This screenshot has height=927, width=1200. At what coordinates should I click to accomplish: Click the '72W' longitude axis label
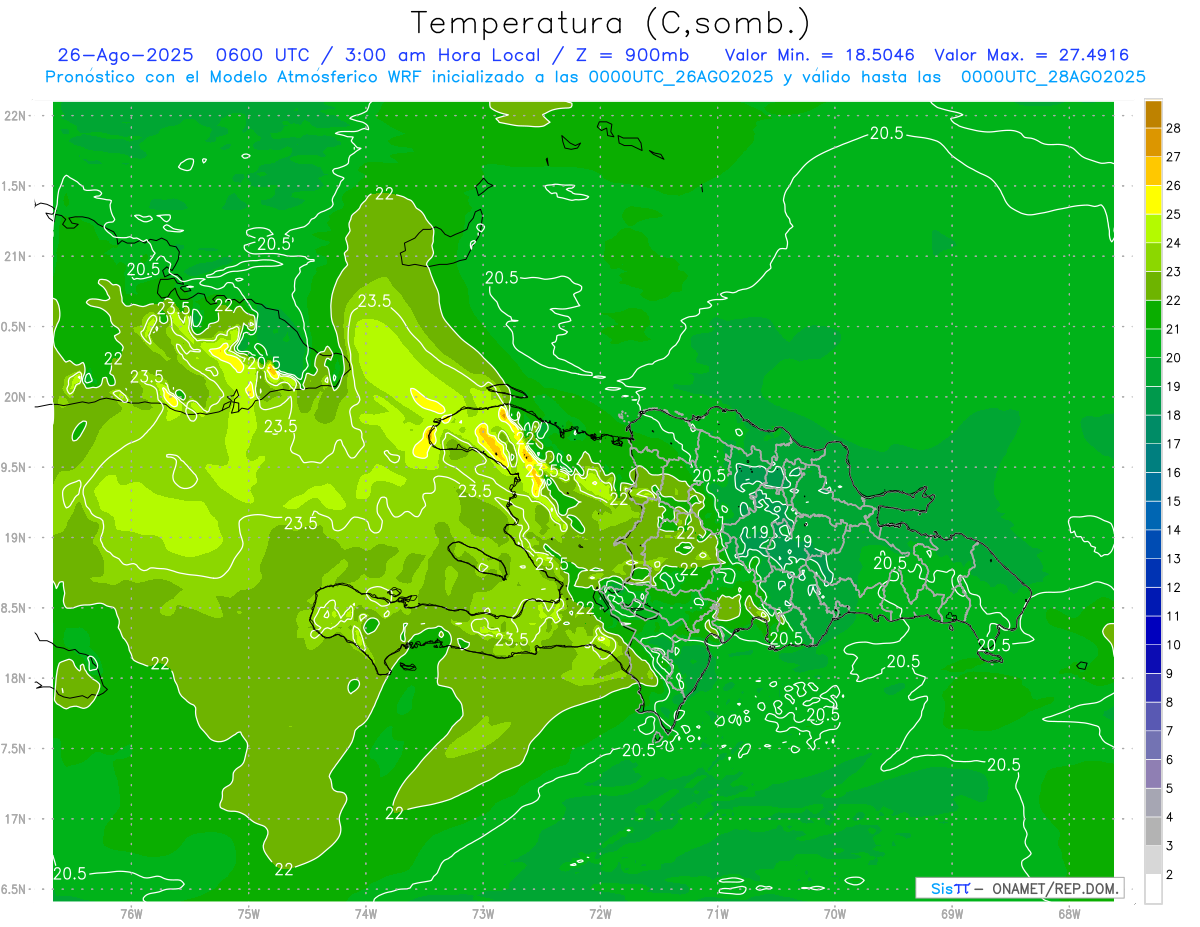click(x=600, y=913)
